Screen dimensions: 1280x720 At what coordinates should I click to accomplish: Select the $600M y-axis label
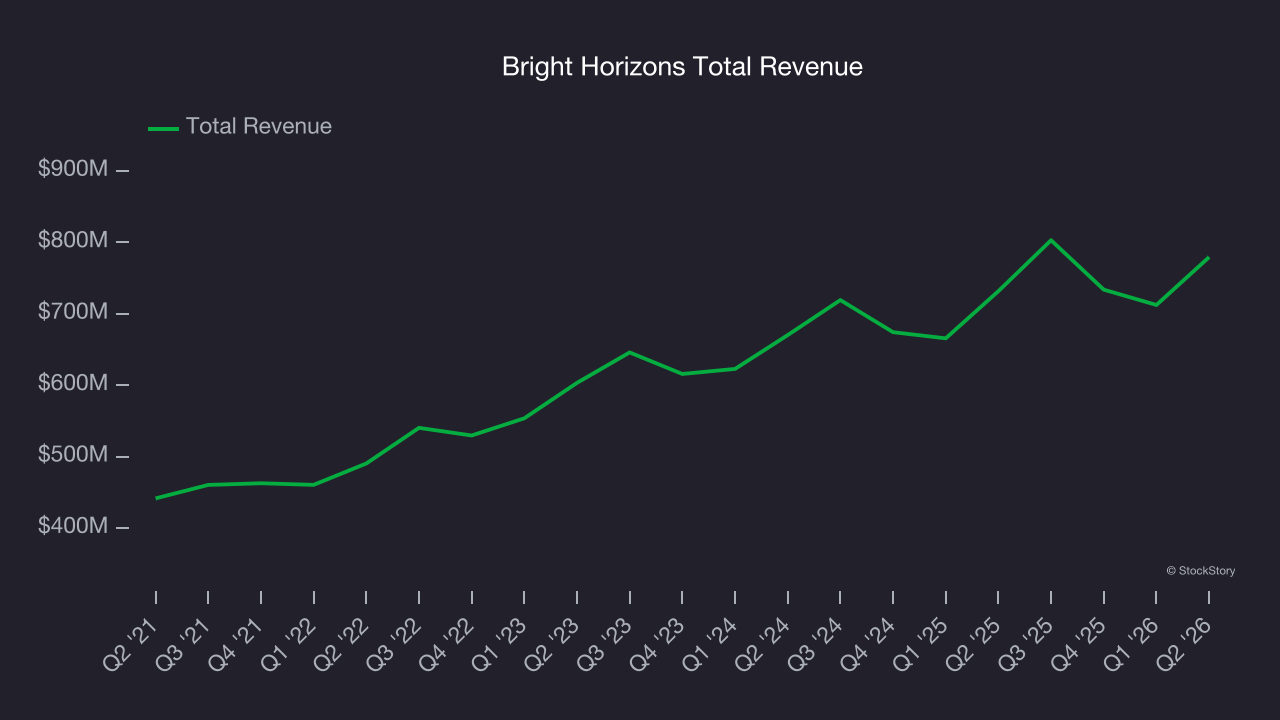73,384
